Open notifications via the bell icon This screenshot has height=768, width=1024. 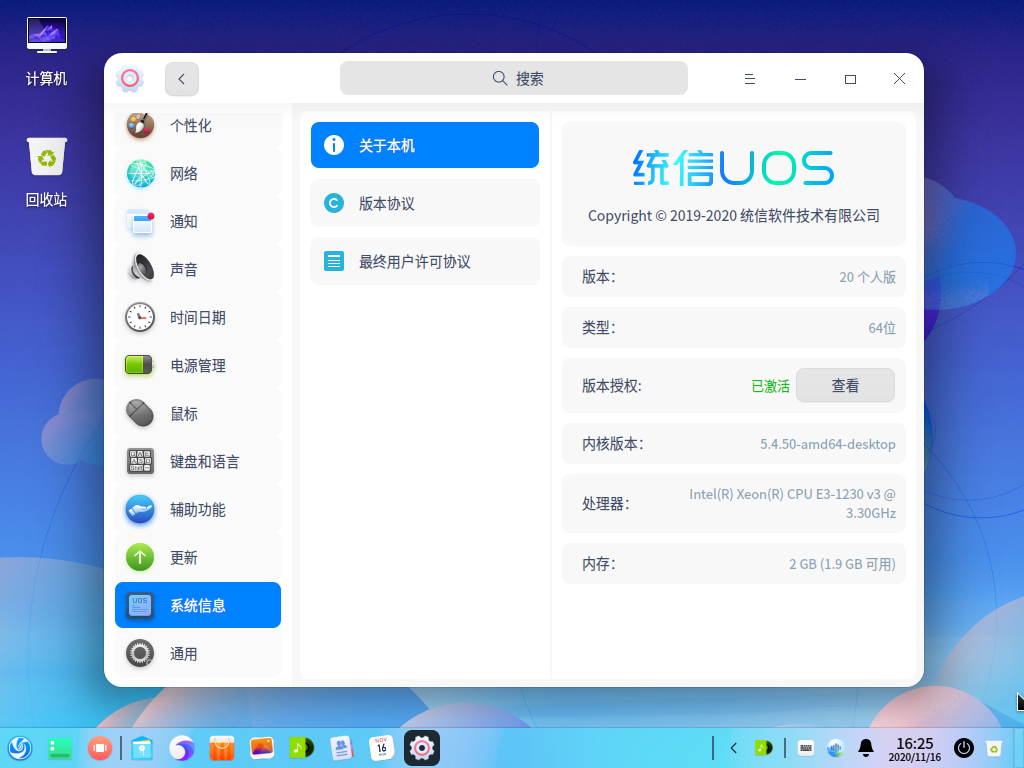tap(866, 748)
